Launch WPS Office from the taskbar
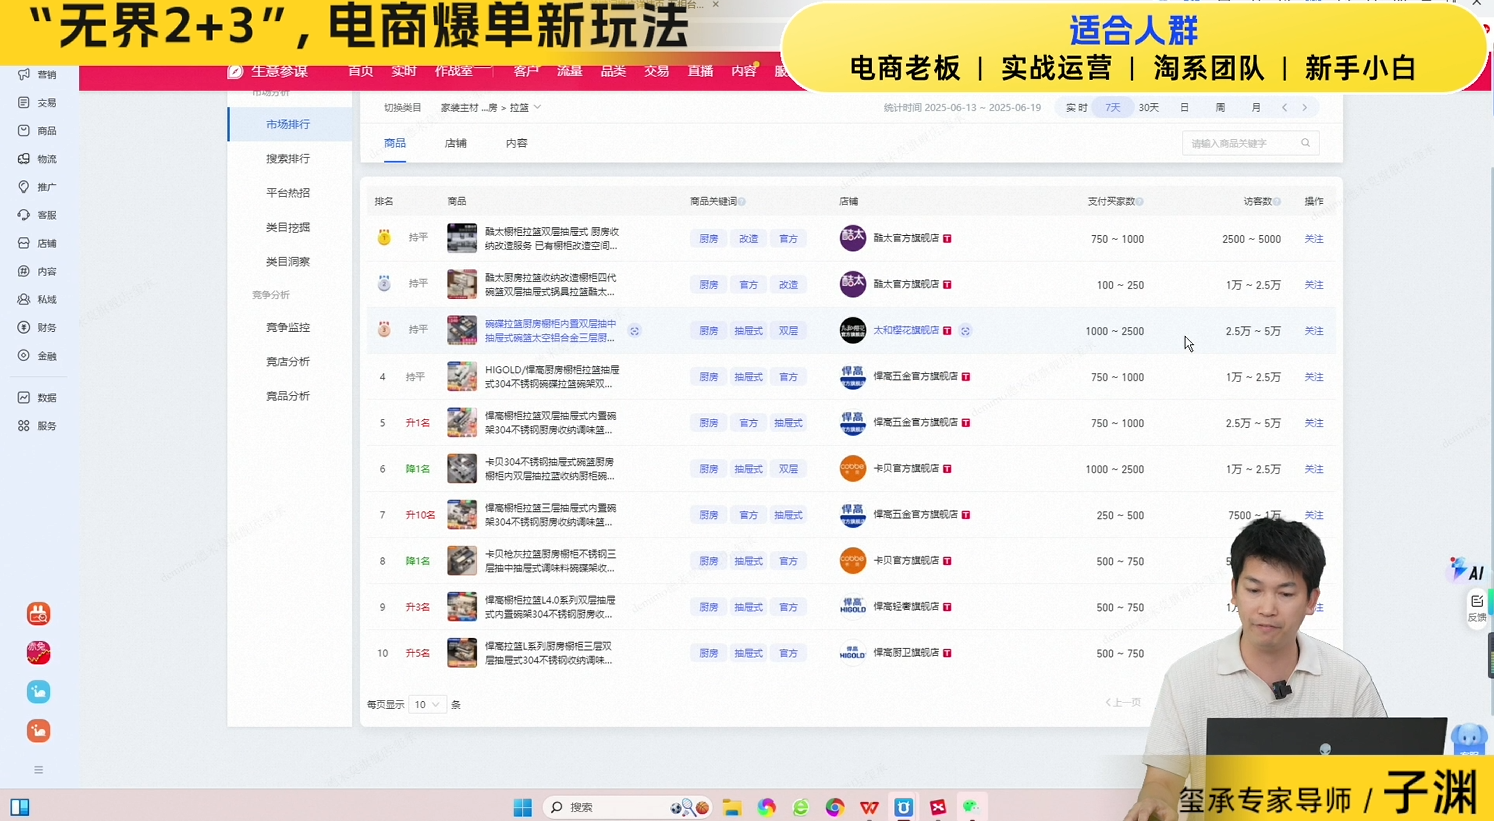 coord(869,807)
